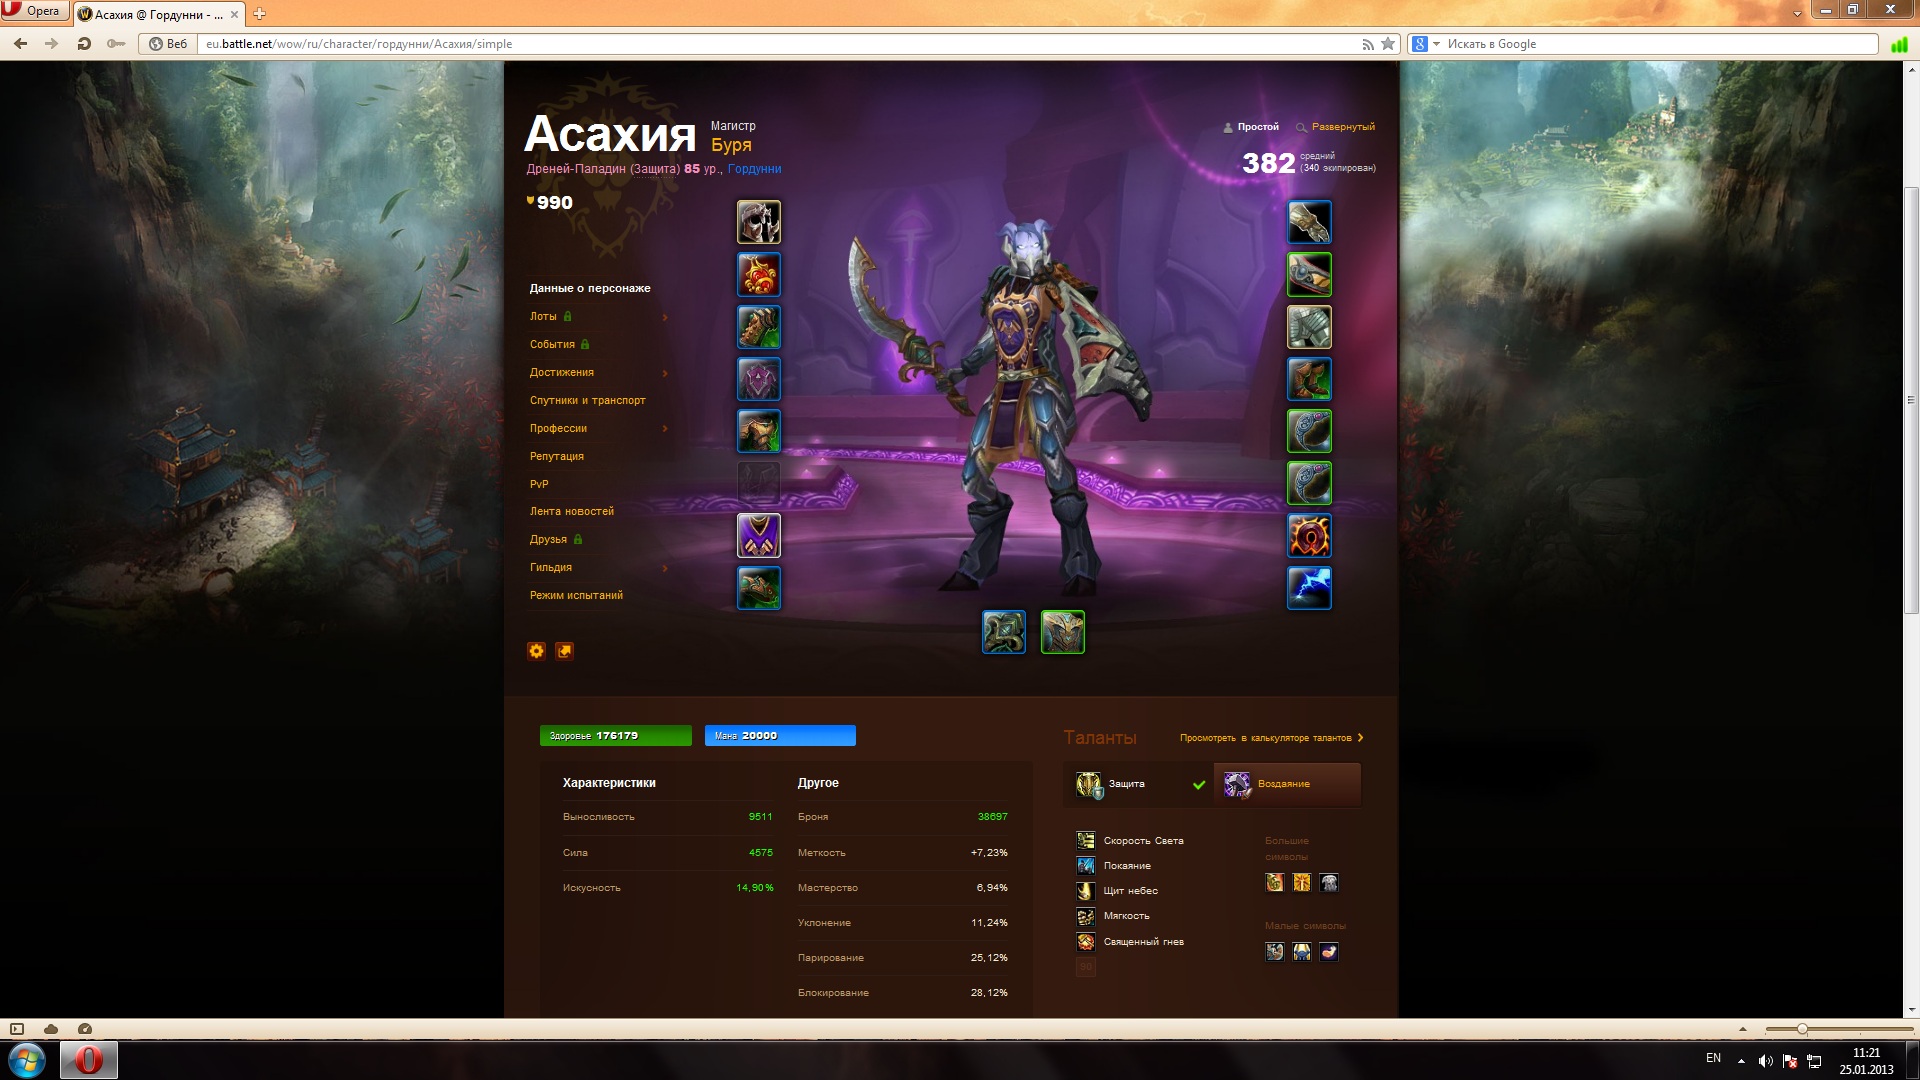Reload the page in Opera
This screenshot has height=1080, width=1920.
[x=84, y=44]
